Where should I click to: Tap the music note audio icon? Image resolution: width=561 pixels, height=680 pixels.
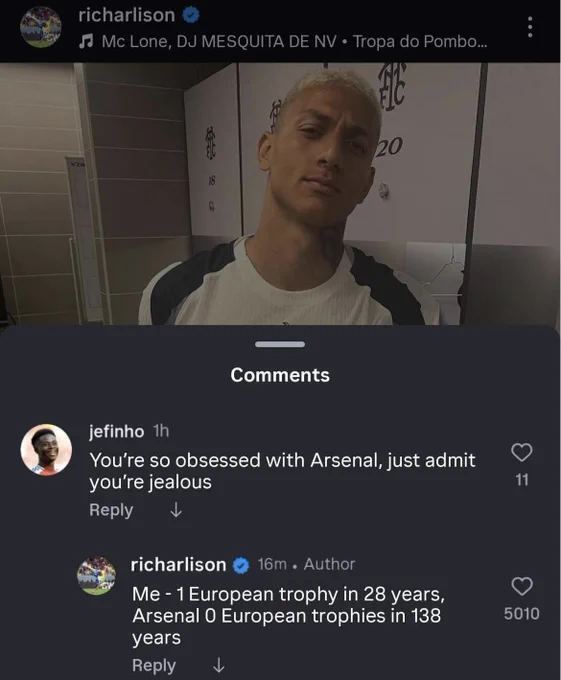tap(86, 42)
